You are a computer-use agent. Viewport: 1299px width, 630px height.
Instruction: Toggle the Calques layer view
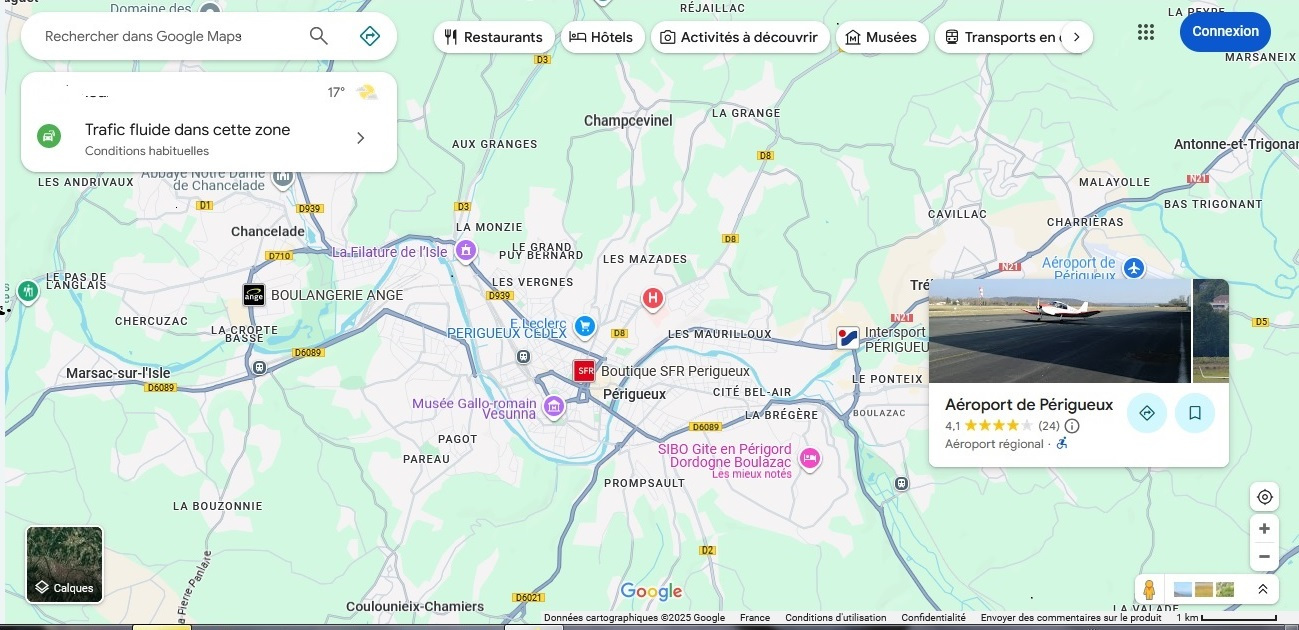pos(64,564)
